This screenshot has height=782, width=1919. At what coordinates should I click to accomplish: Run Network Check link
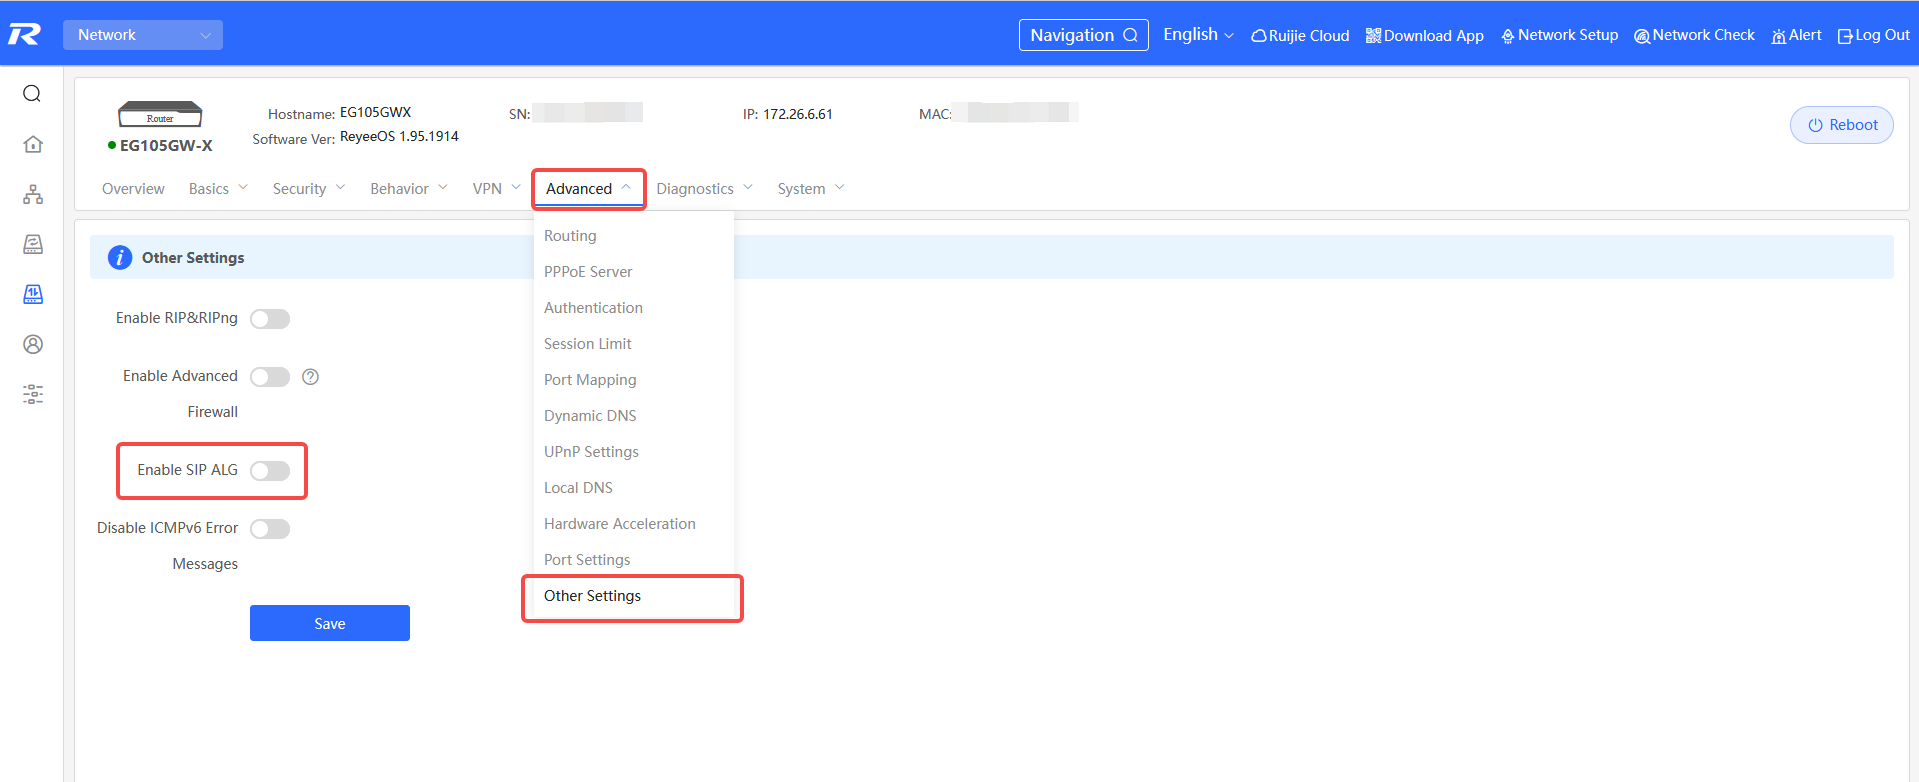(x=1694, y=35)
